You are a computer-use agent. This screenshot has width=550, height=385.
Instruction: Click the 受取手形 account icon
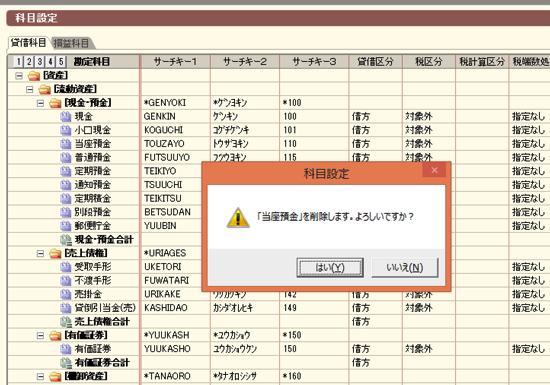point(66,267)
